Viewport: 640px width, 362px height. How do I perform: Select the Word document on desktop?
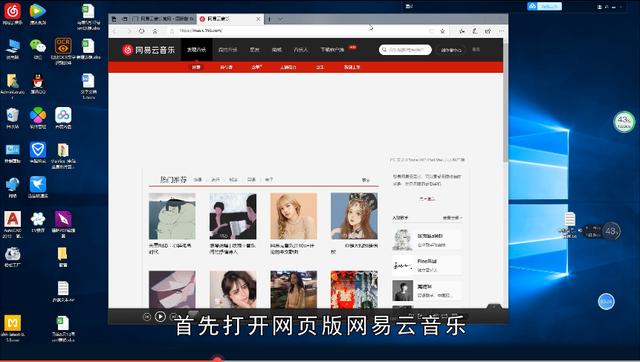88,81
